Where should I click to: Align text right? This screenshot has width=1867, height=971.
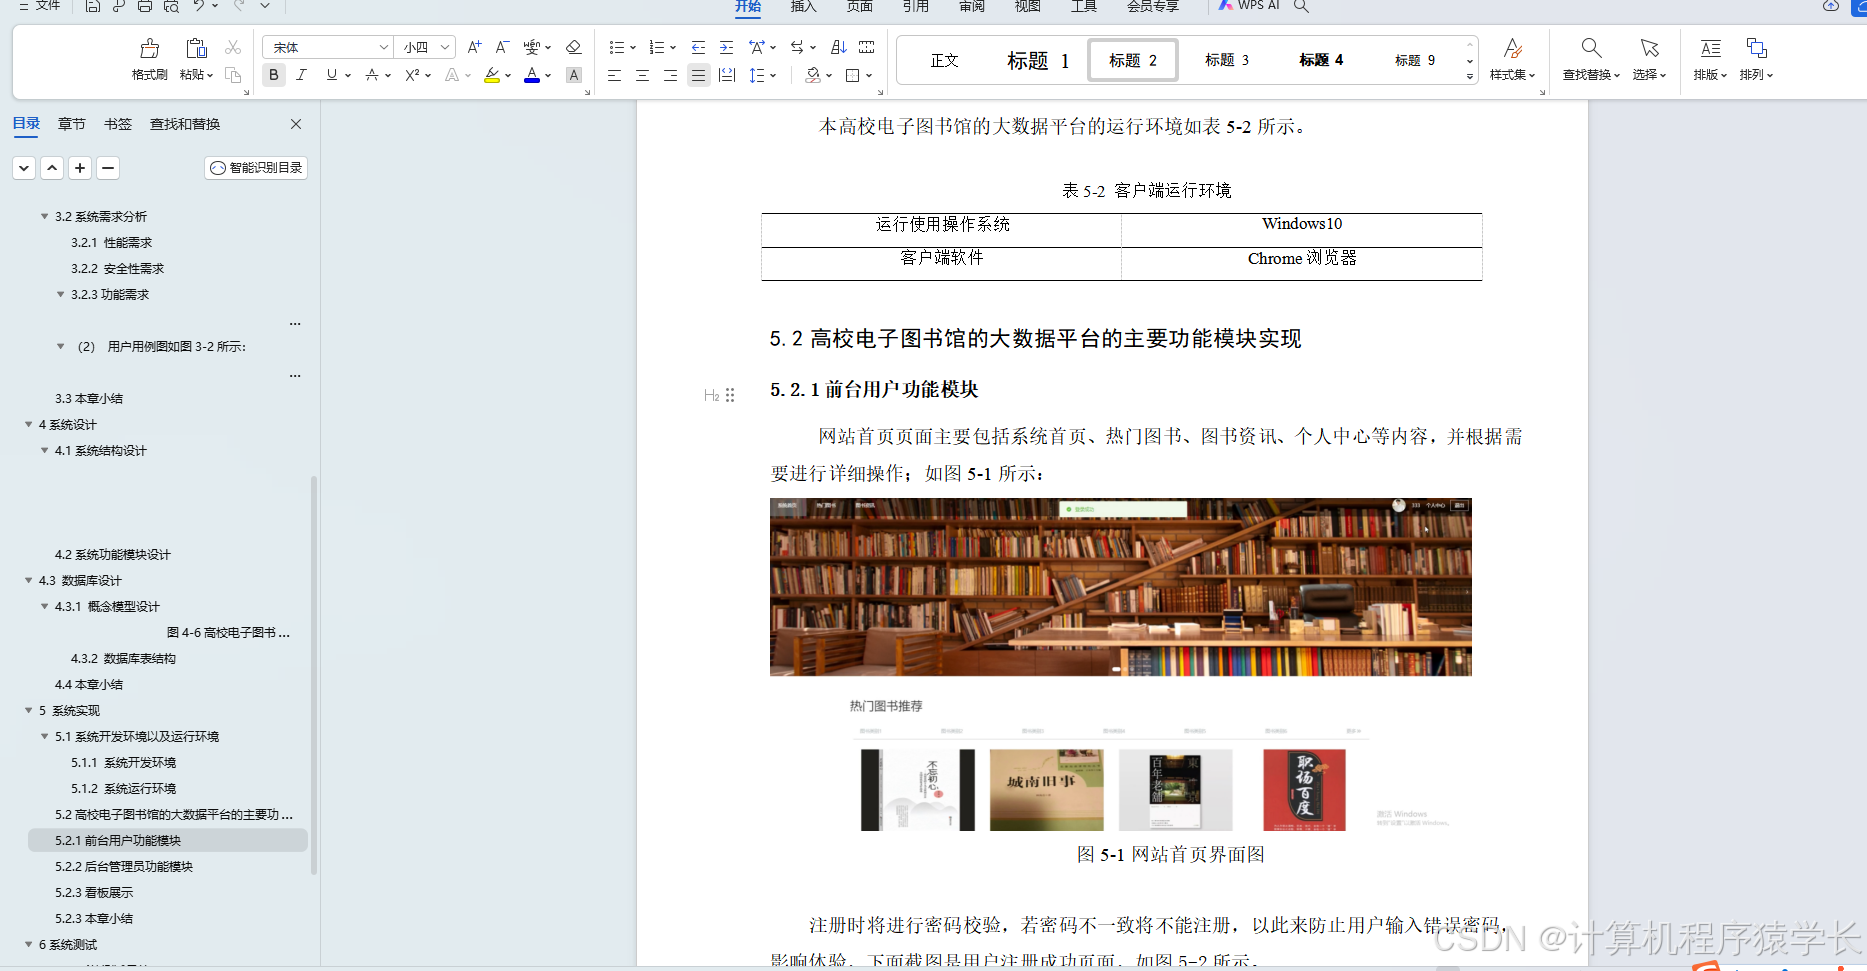(670, 75)
